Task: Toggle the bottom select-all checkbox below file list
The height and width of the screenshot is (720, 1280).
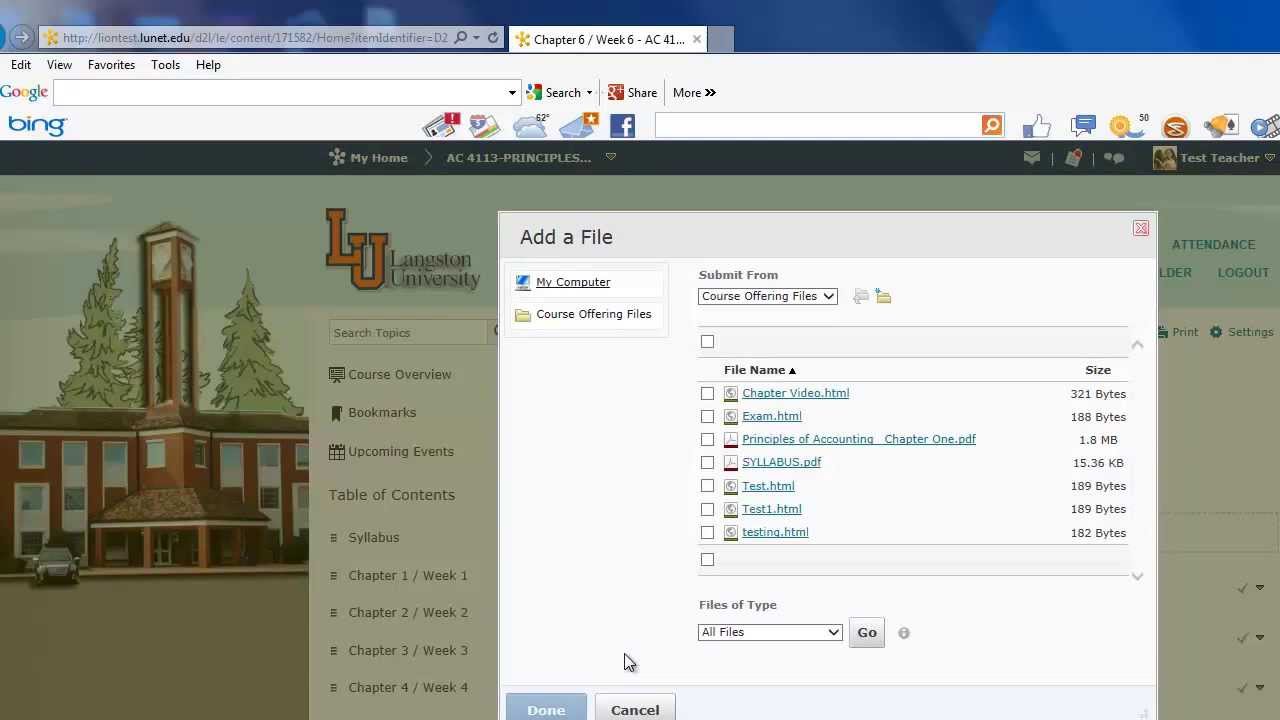Action: tap(707, 560)
